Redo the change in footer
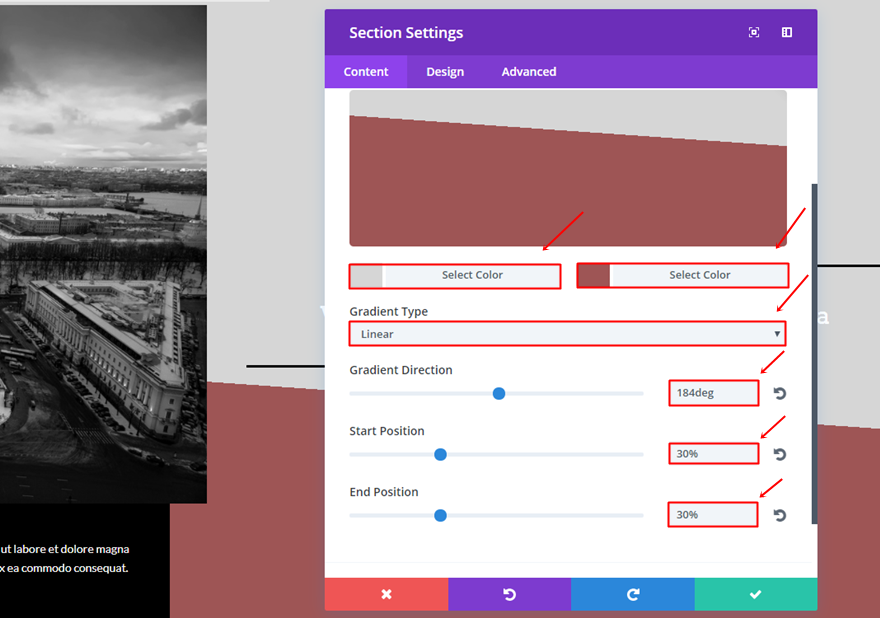 pos(632,594)
